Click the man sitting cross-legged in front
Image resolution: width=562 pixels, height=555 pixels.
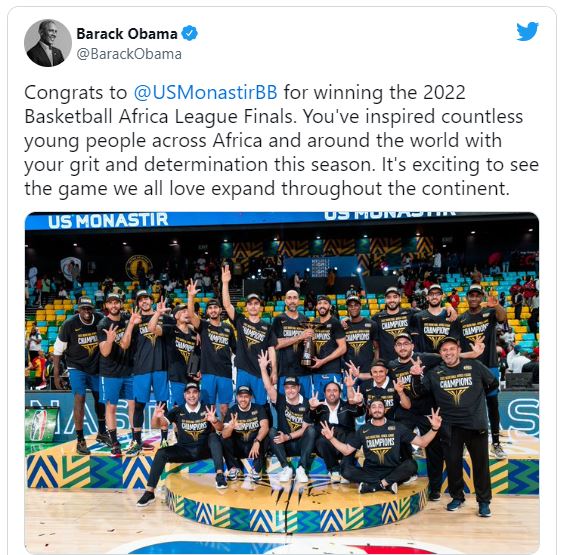coord(381,448)
